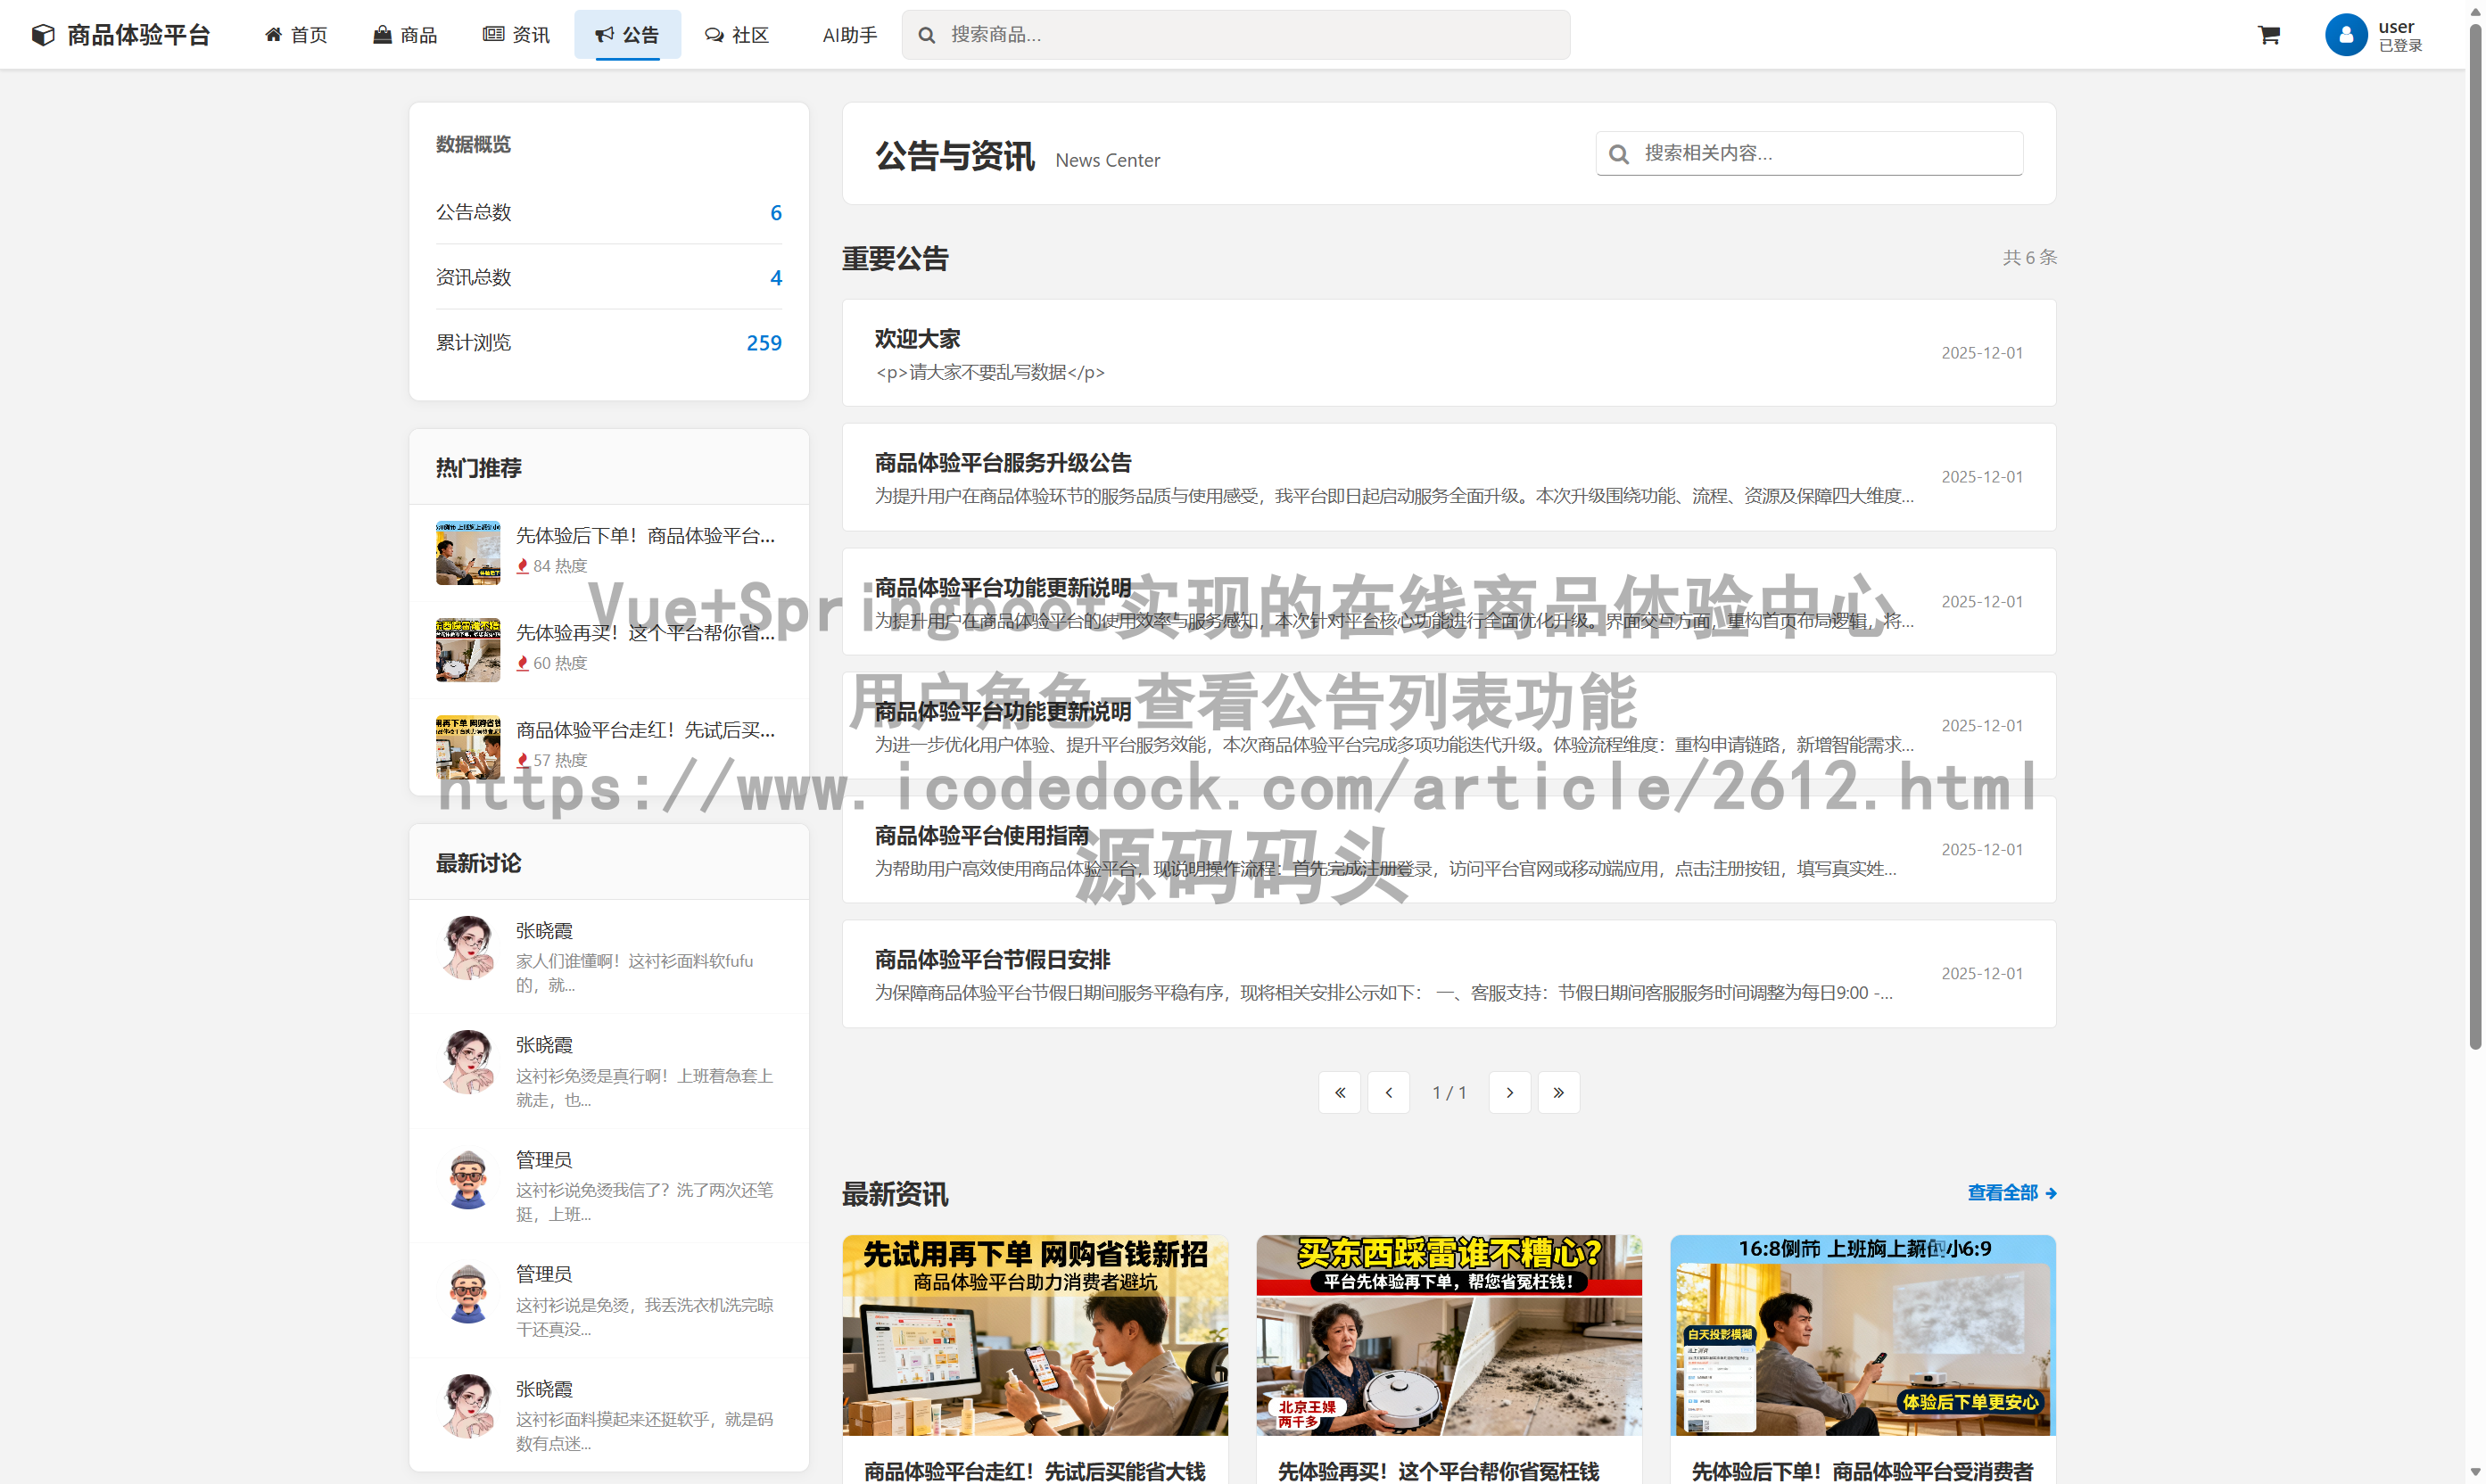
Task: Click the search icon in 公告与资讯 panel
Action: point(1620,153)
